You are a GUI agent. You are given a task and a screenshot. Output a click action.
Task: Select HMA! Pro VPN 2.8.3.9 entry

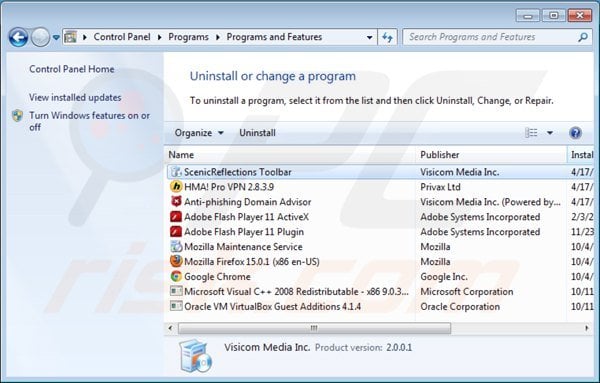click(380, 187)
